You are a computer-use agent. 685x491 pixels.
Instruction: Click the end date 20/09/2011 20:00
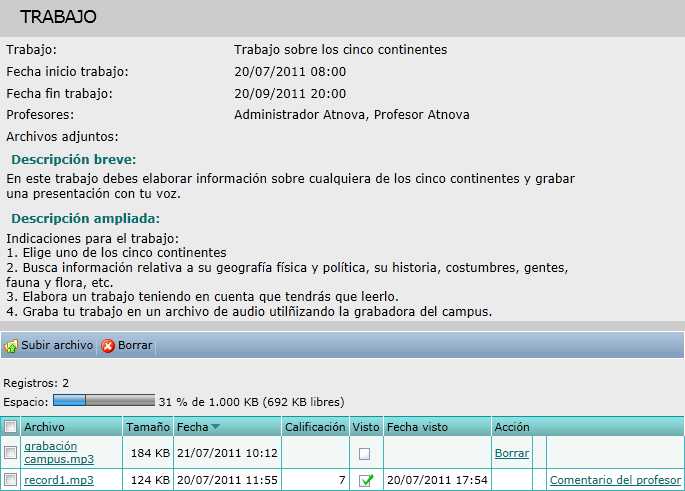[x=290, y=93]
